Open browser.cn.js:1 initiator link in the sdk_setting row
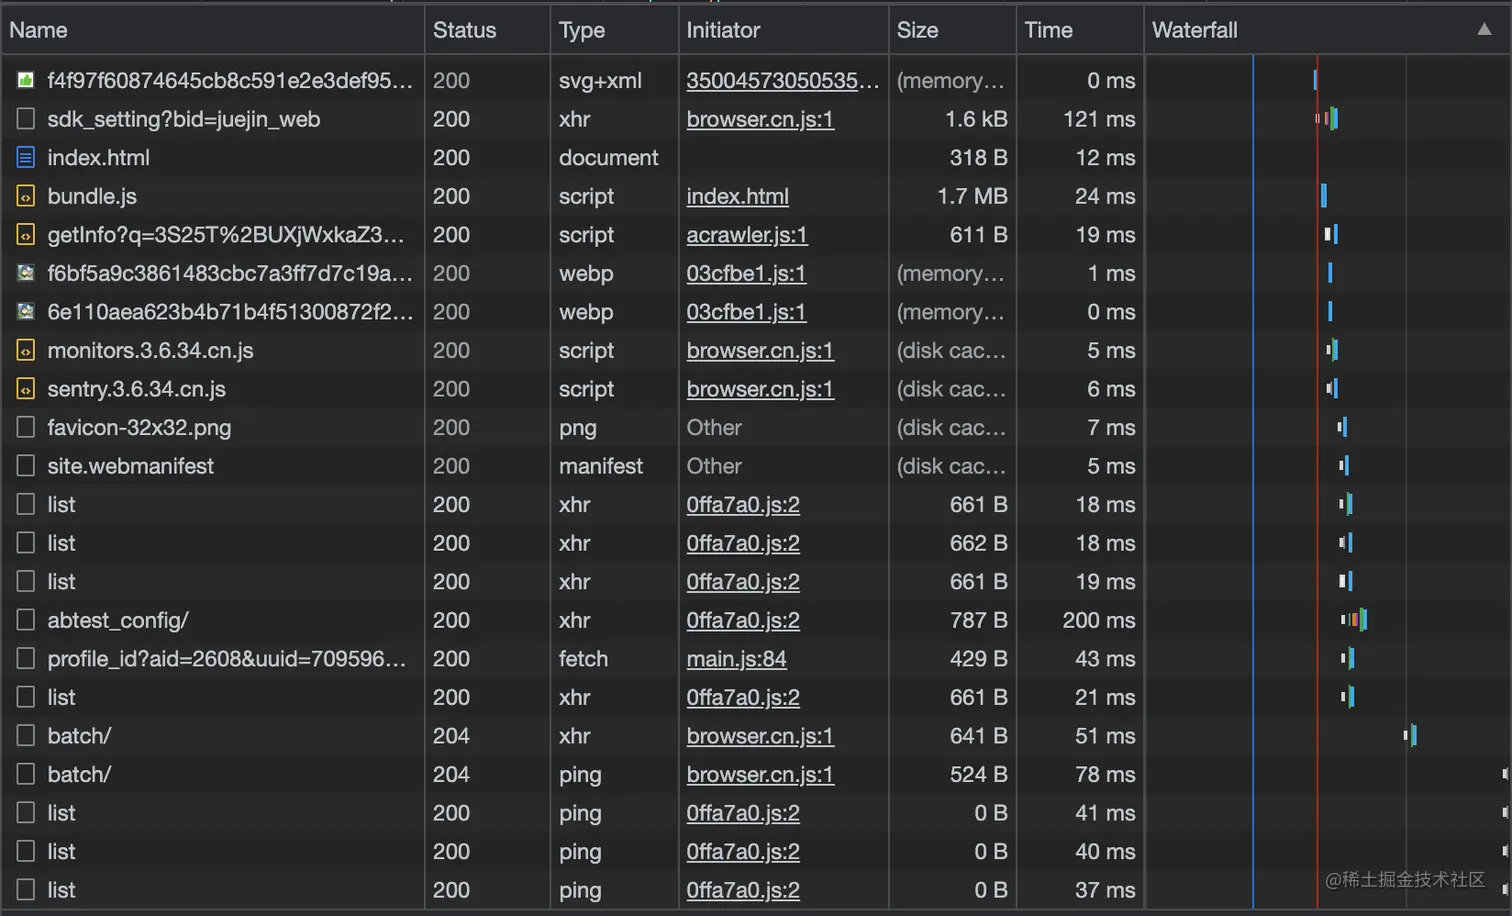 click(x=760, y=119)
